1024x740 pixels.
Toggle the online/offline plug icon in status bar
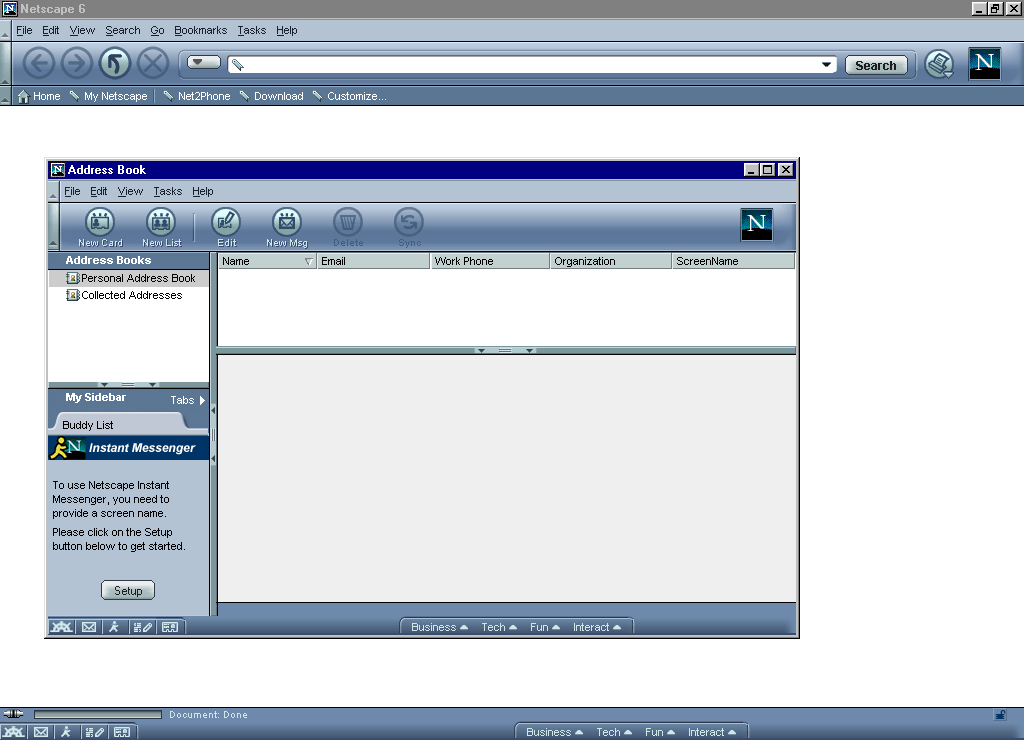[x=13, y=714]
